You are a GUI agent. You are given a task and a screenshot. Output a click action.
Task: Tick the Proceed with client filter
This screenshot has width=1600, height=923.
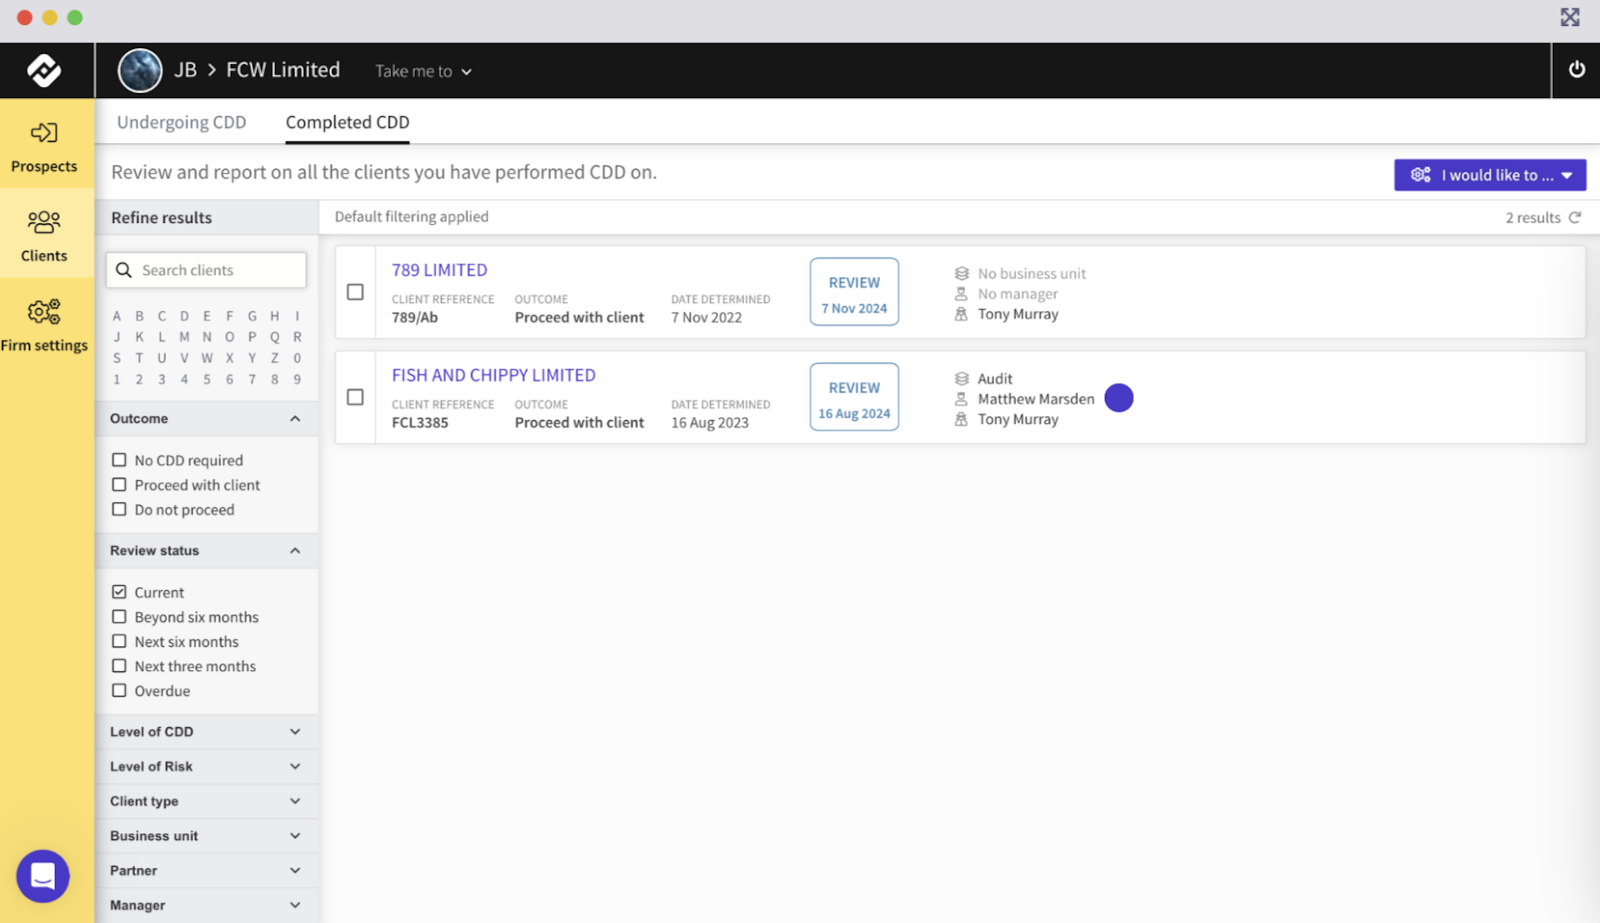[x=119, y=485]
